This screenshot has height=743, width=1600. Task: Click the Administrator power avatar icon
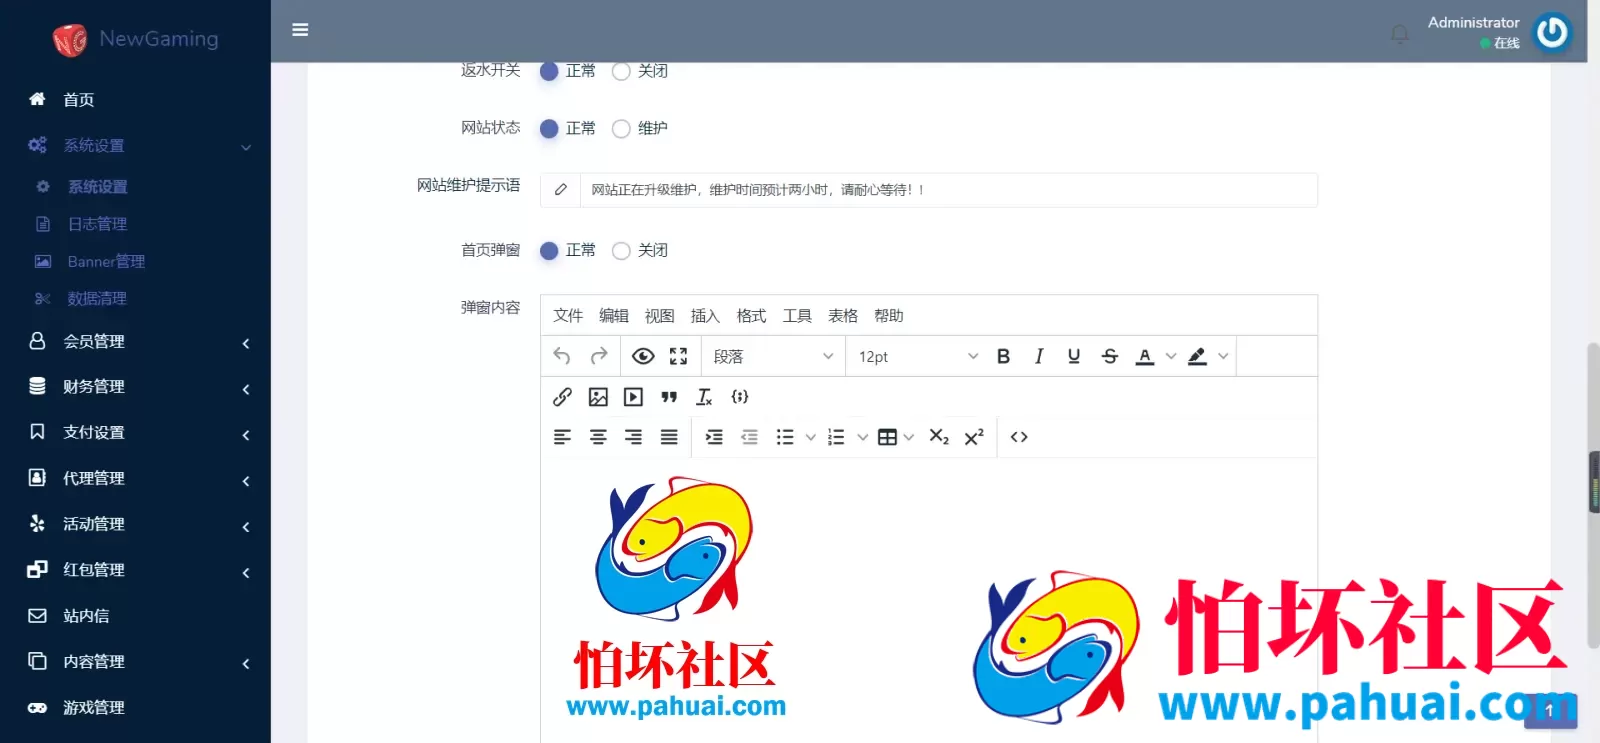1552,32
